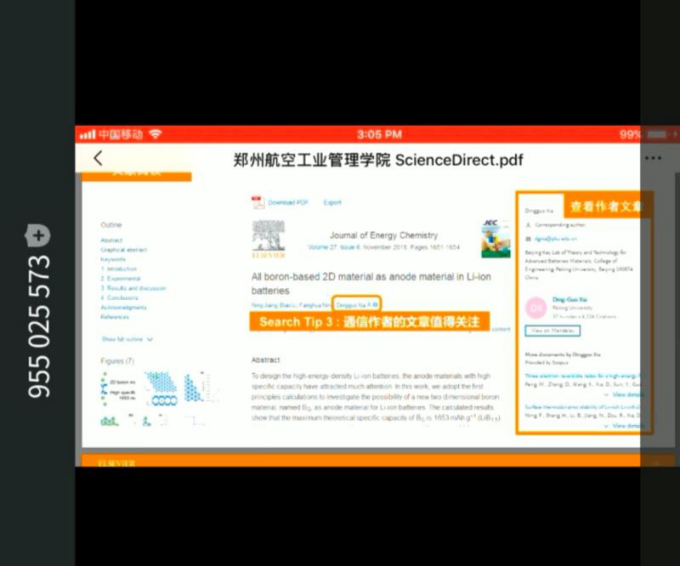
Task: Jump to Abstract in the outline
Action: tap(111, 240)
